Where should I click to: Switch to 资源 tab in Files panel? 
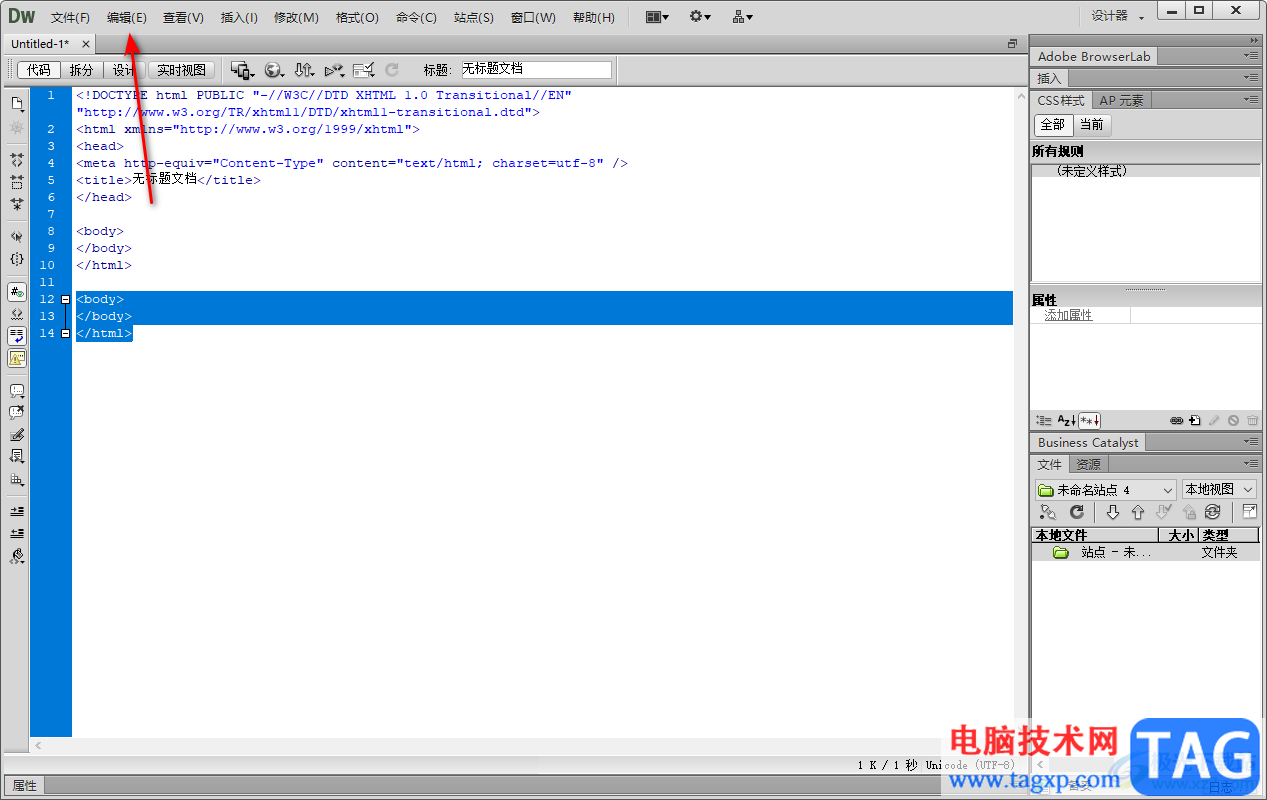coord(1089,464)
